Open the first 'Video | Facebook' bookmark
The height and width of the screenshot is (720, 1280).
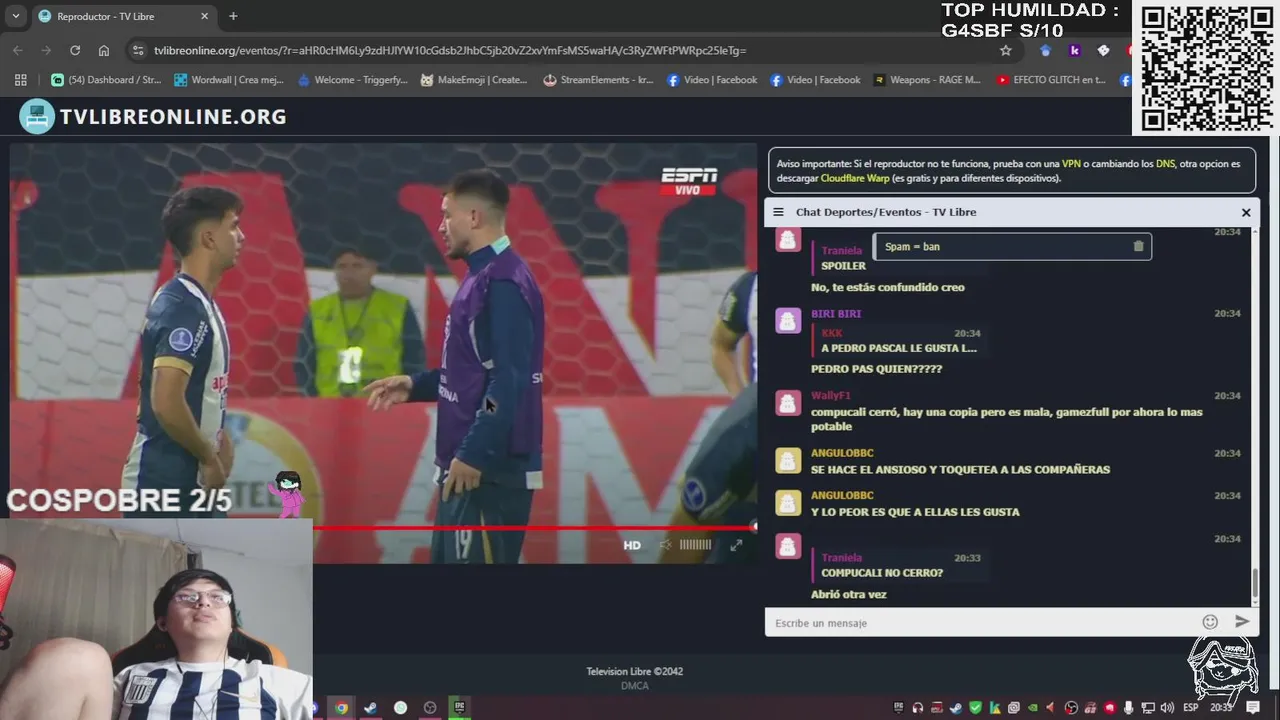click(712, 80)
